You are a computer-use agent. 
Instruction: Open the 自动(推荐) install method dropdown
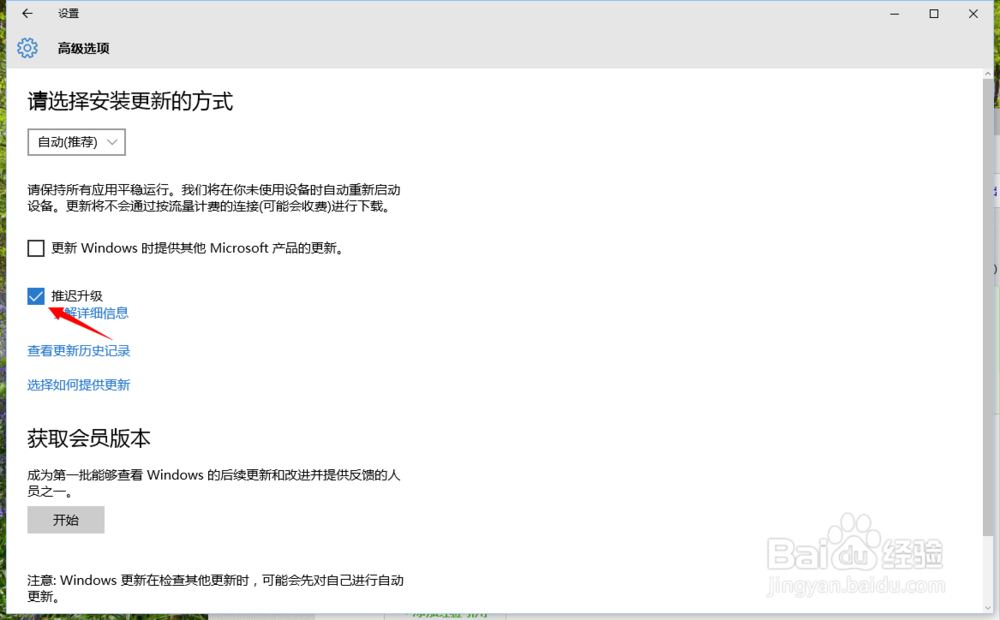pos(77,142)
